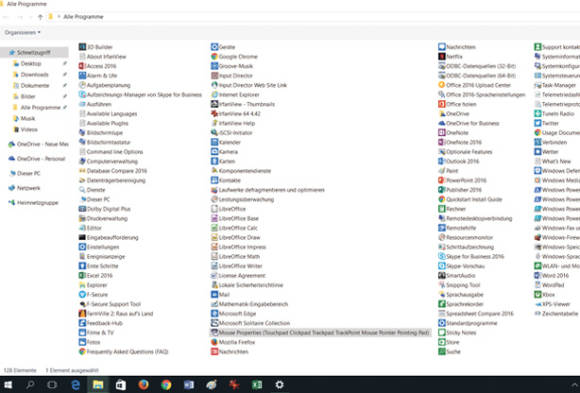Select Mouse Properties highlighted entry
The height and width of the screenshot is (393, 580).
320,333
